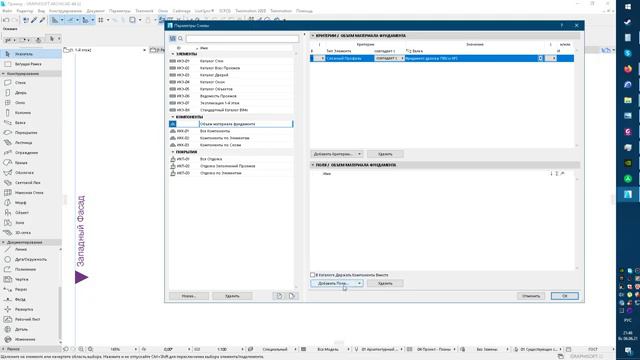This screenshot has width=640, height=360.
Task: Open the 'Добавить Критерии' dropdown arrow
Action: [x=359, y=154]
